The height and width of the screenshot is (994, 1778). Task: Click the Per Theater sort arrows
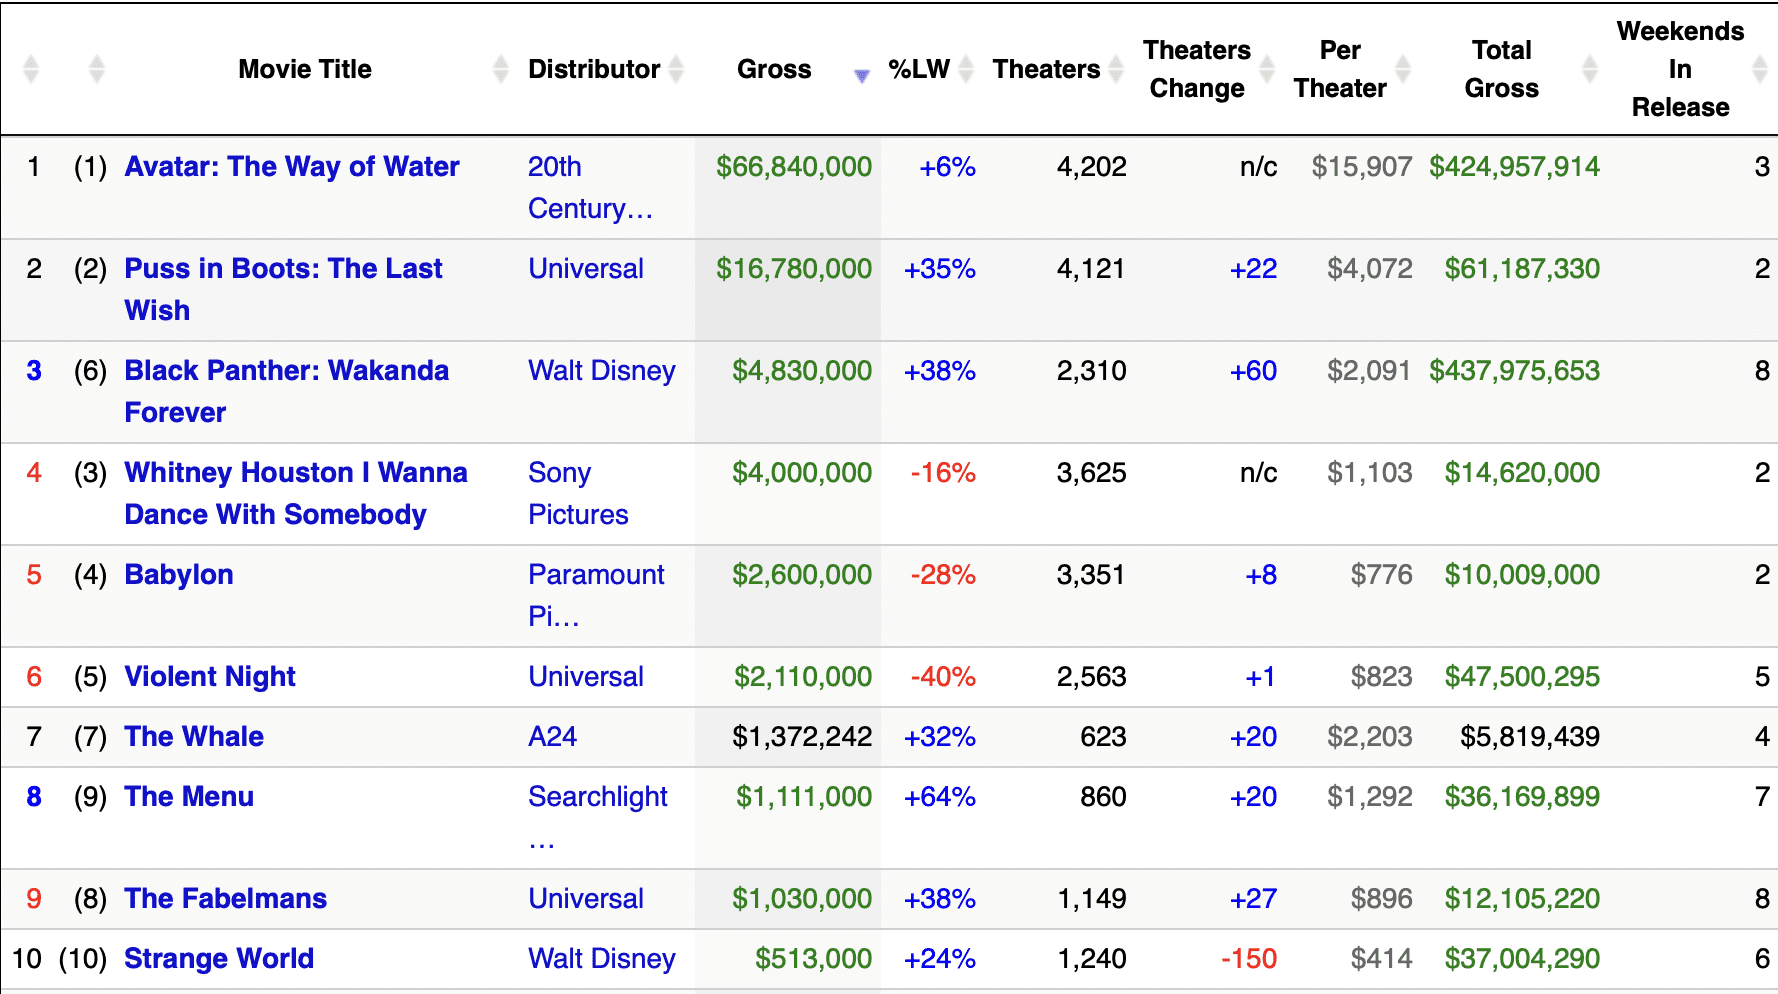coord(1403,69)
